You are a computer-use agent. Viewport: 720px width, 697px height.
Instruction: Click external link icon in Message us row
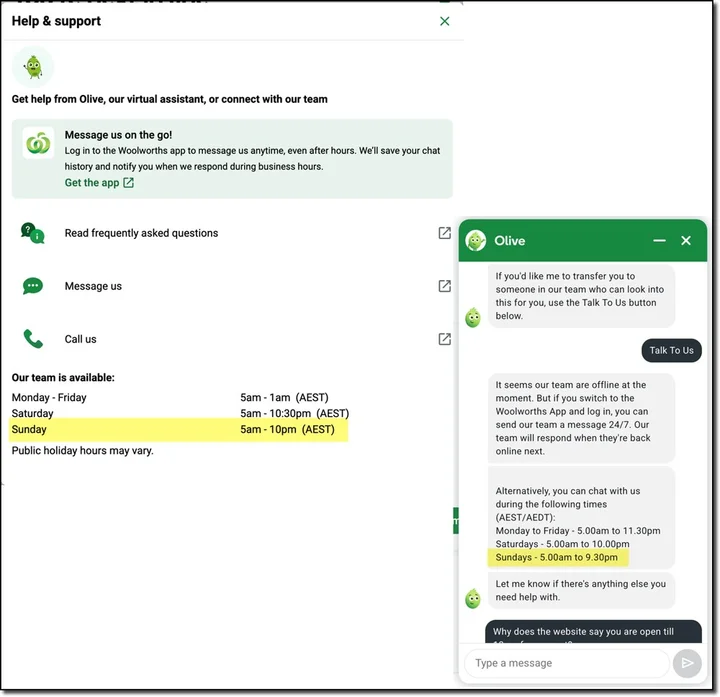coord(445,286)
